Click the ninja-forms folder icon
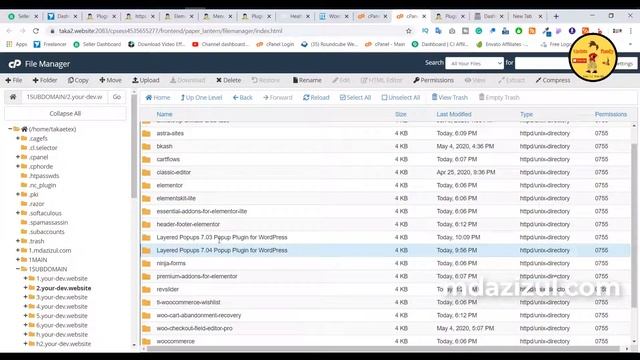 (x=146, y=264)
